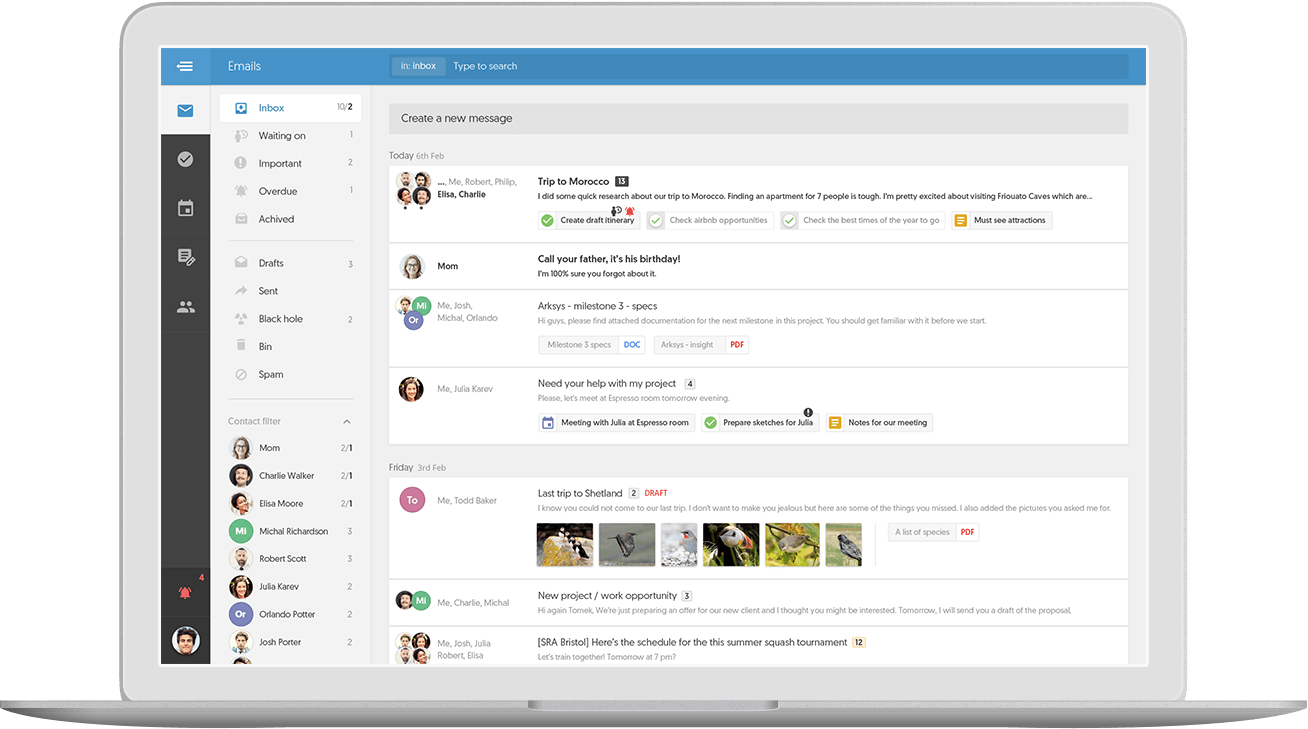1308x729 pixels.
Task: Expand the SRA Bristol thread count 12
Action: pyautogui.click(x=859, y=642)
